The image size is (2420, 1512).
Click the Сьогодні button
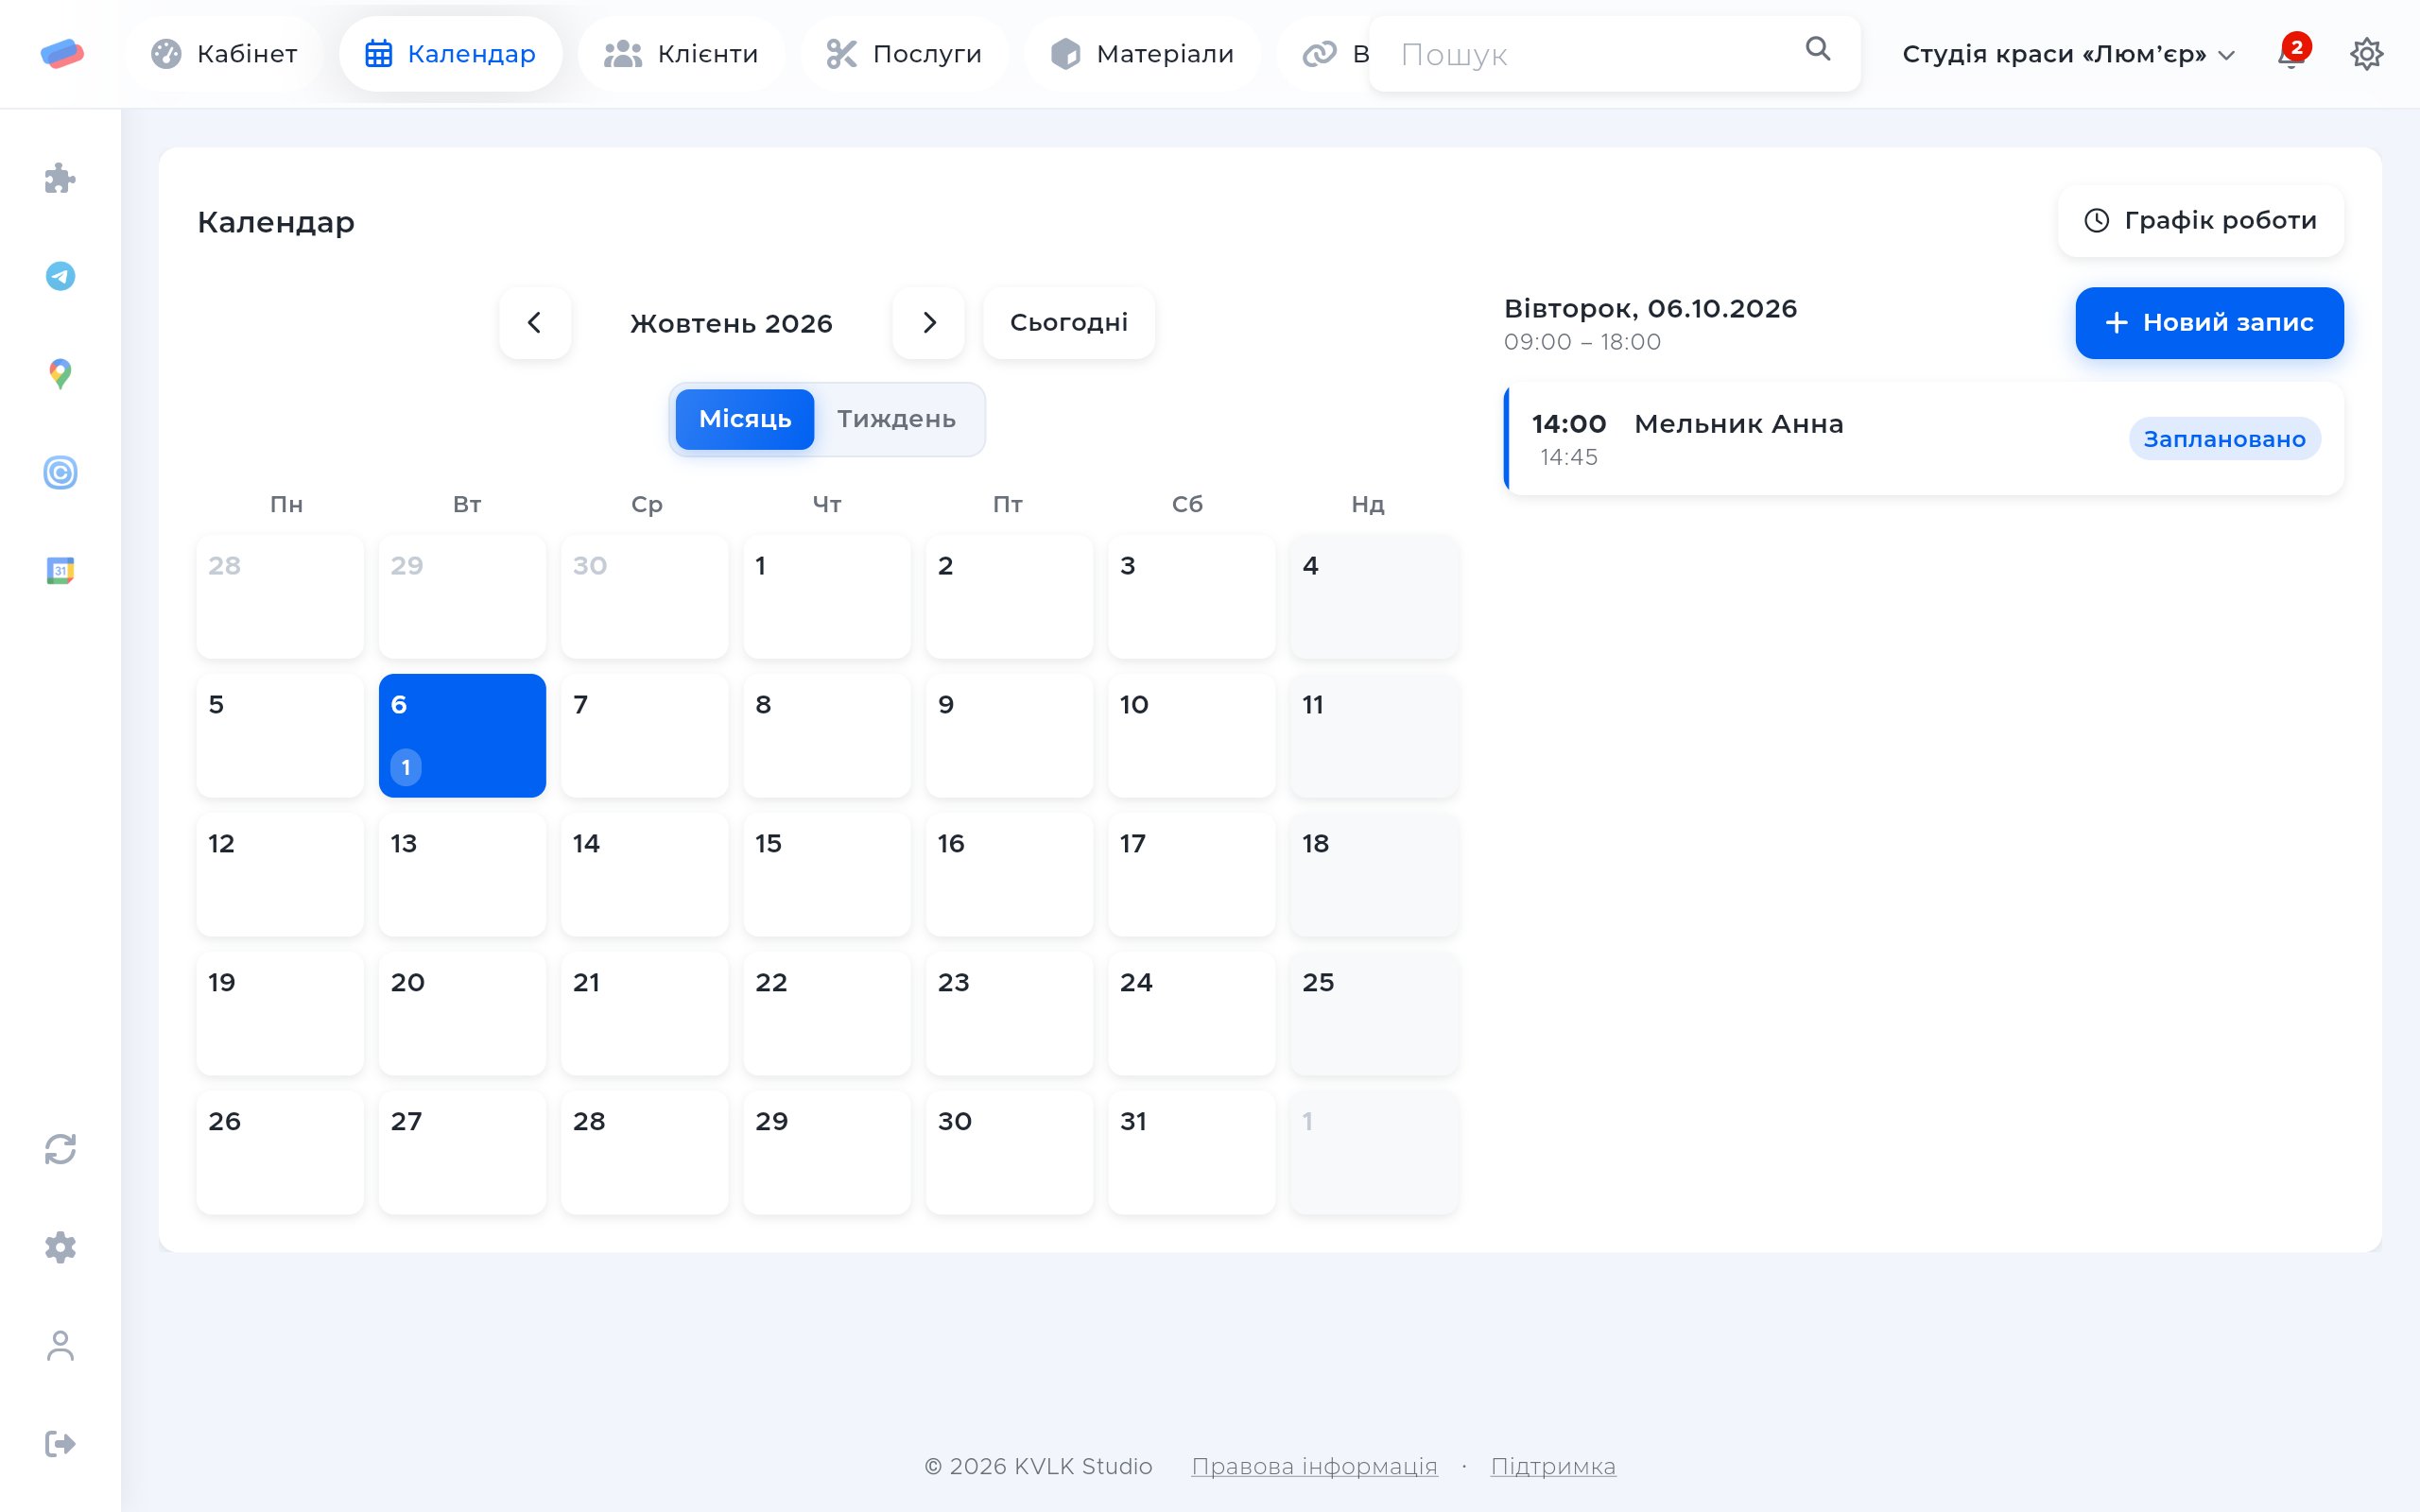pyautogui.click(x=1069, y=323)
